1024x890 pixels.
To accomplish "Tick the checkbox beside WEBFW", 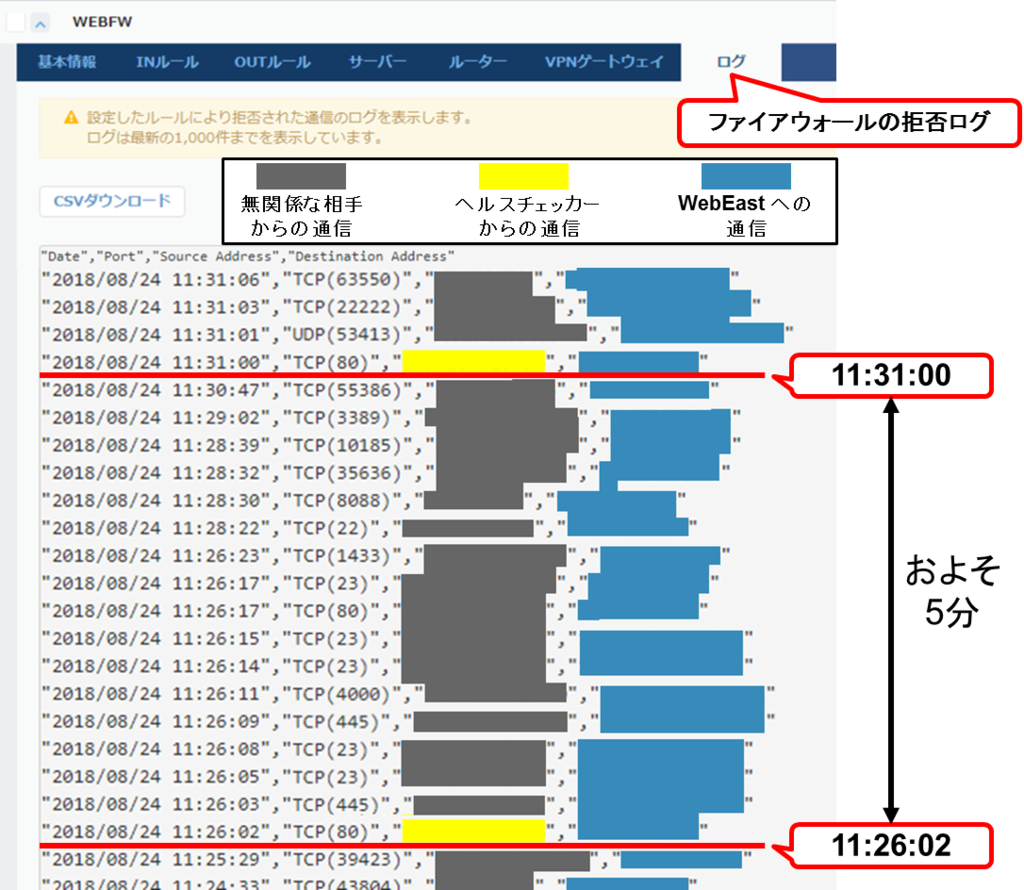I will click(x=16, y=22).
